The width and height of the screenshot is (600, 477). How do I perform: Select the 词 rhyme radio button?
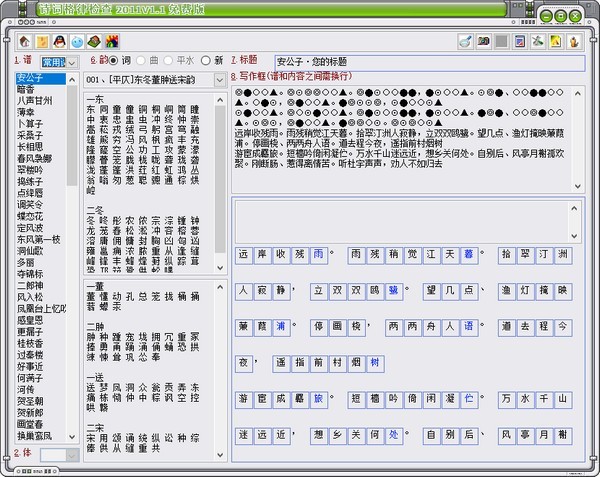pos(113,60)
